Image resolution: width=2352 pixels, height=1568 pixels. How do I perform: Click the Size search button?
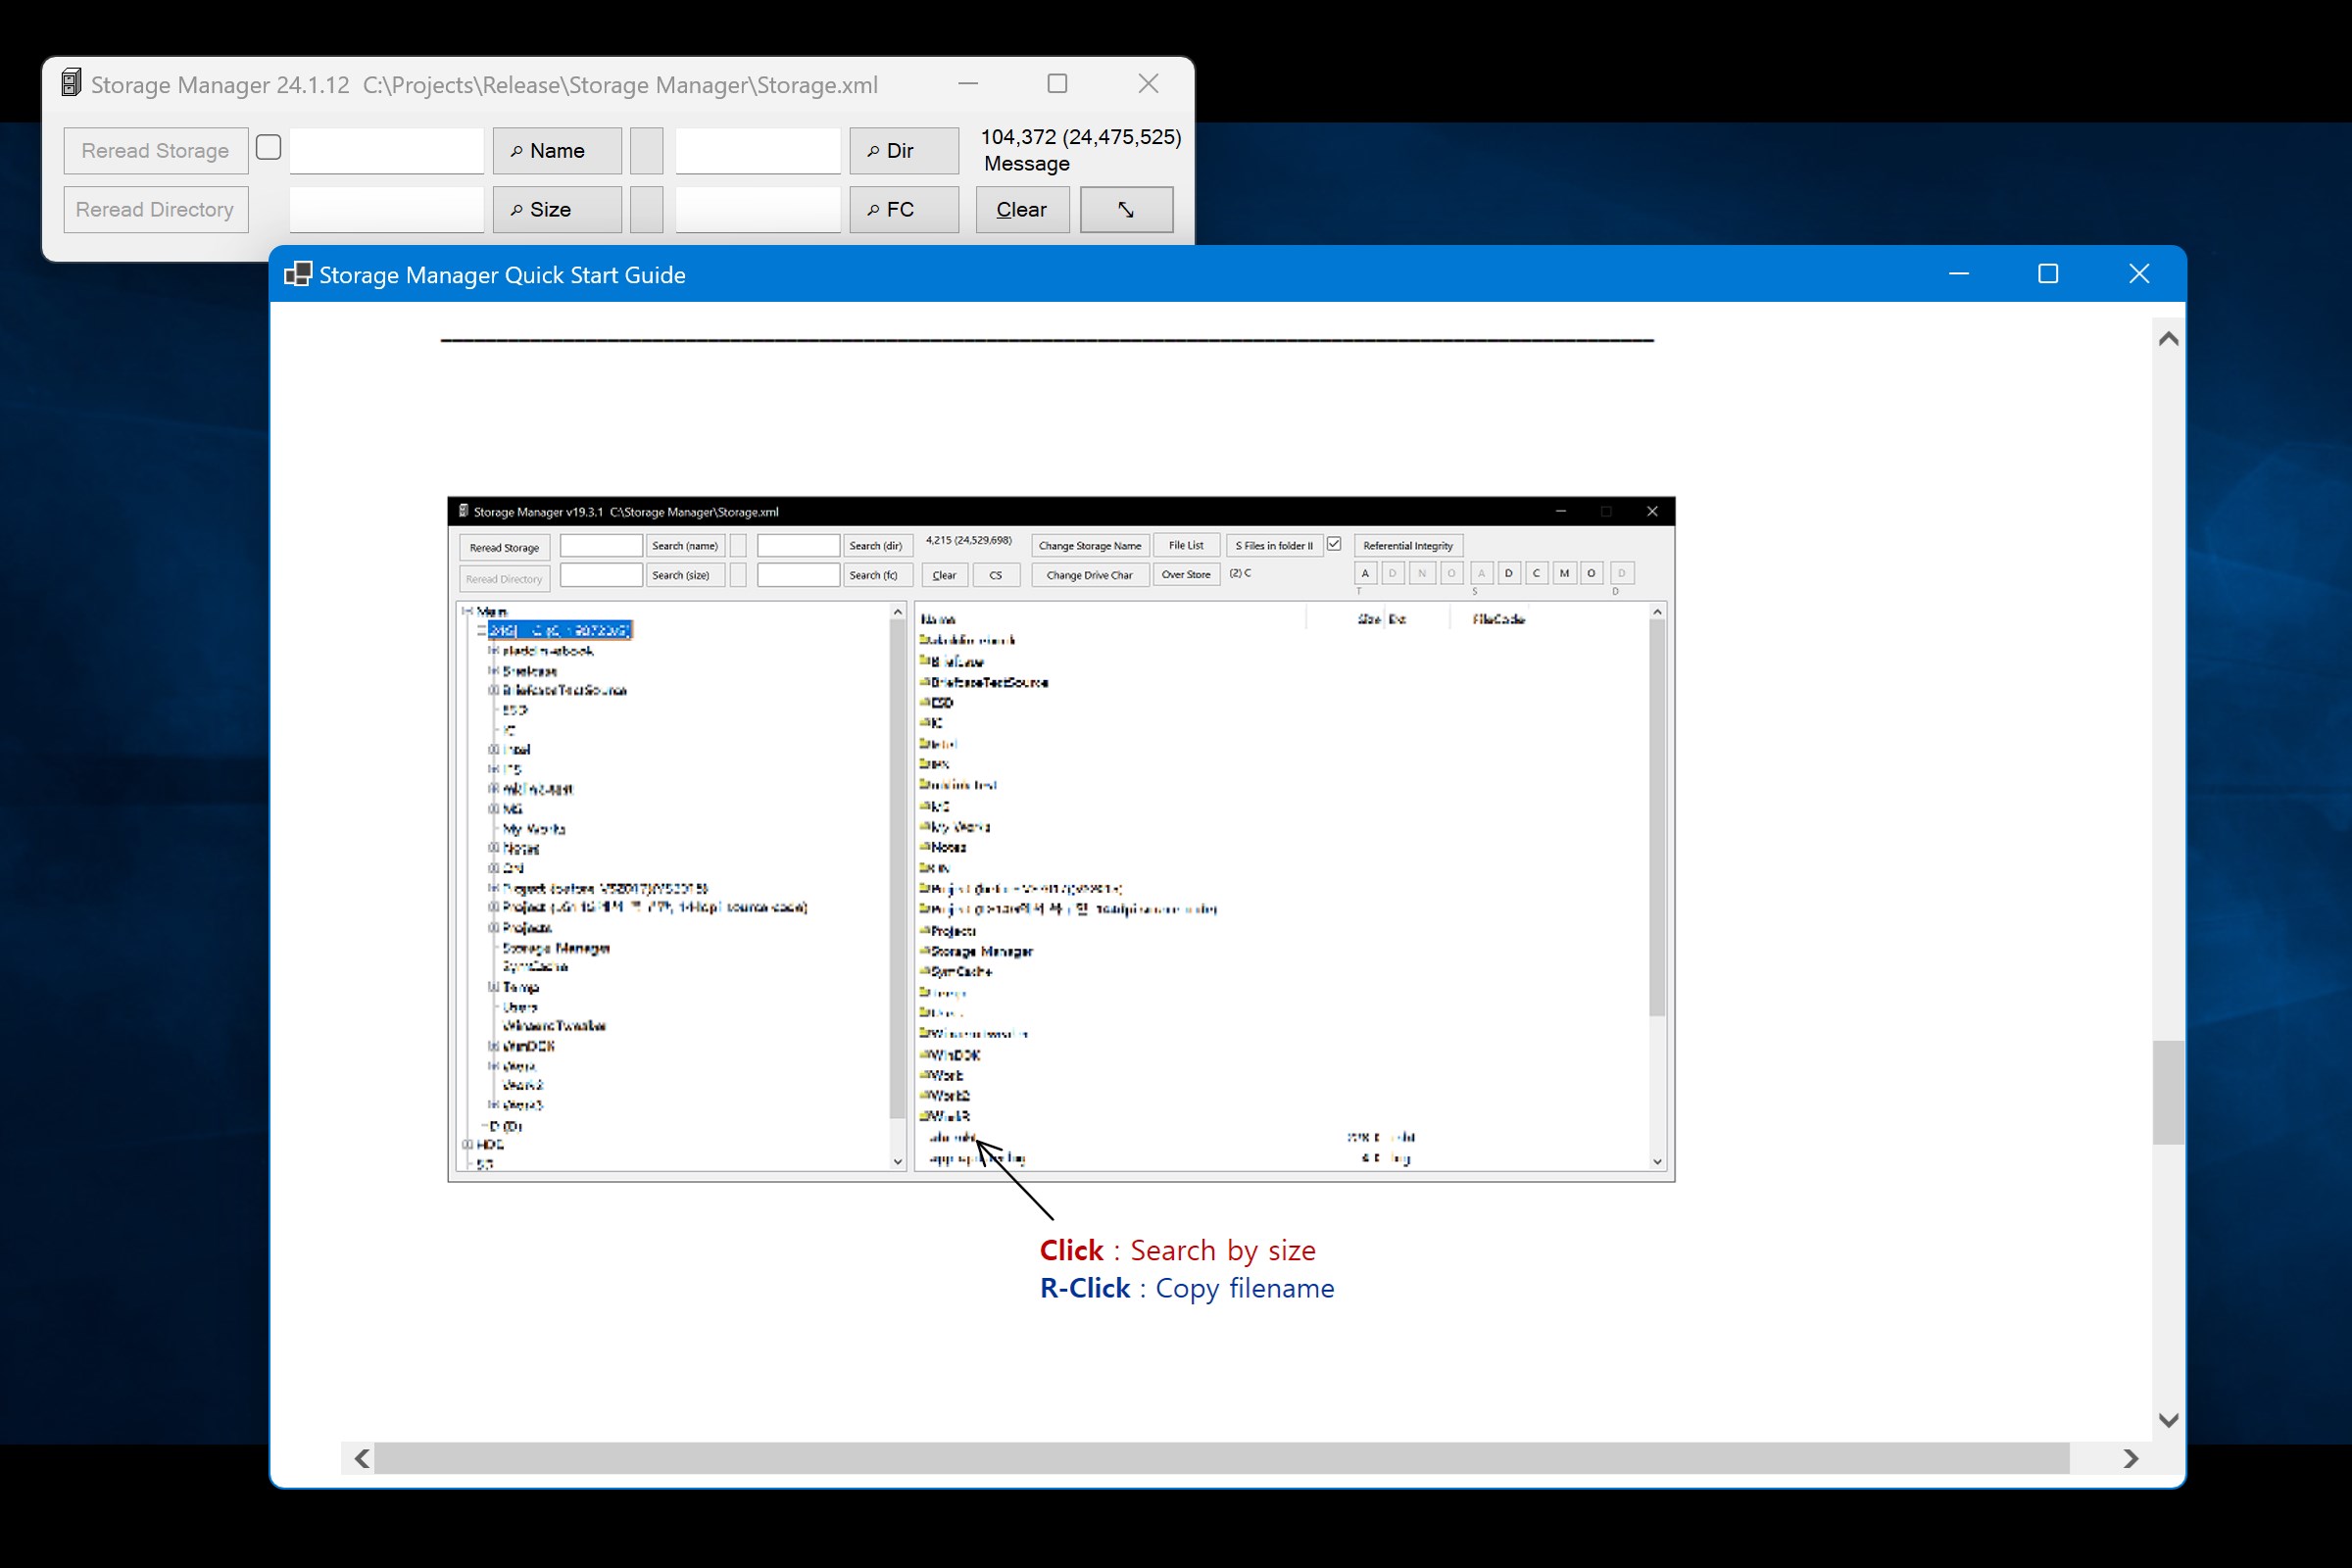(556, 210)
